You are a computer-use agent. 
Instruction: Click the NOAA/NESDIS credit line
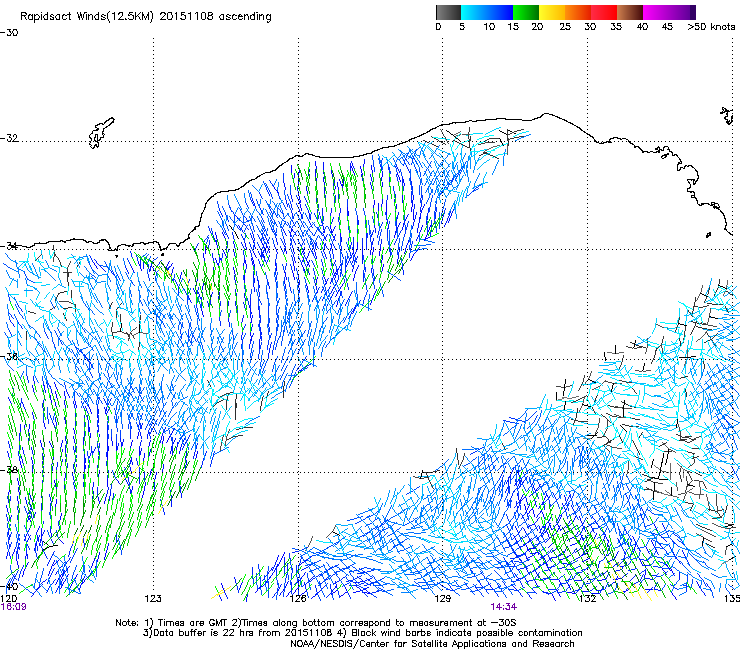432,644
